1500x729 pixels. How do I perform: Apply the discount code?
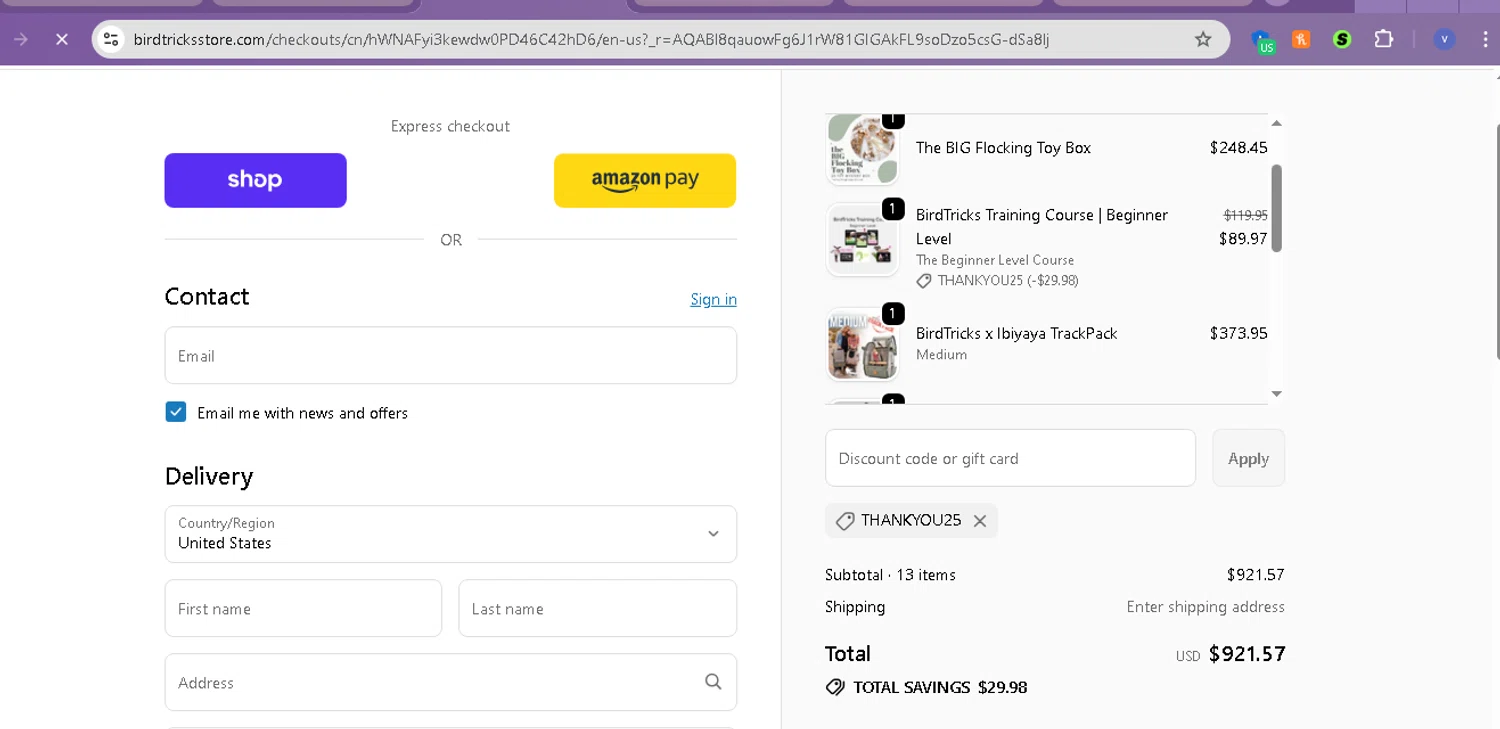coord(1248,458)
